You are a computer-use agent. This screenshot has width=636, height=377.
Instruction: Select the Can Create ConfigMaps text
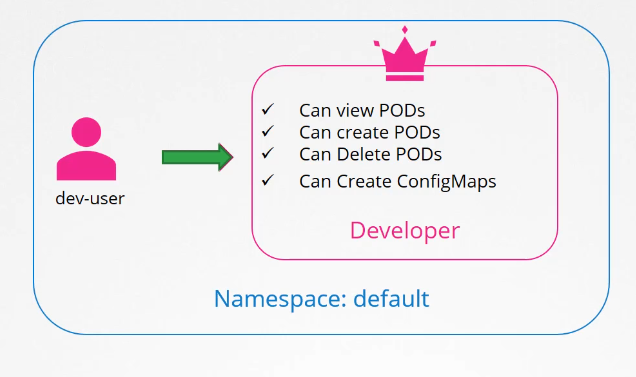pos(398,182)
